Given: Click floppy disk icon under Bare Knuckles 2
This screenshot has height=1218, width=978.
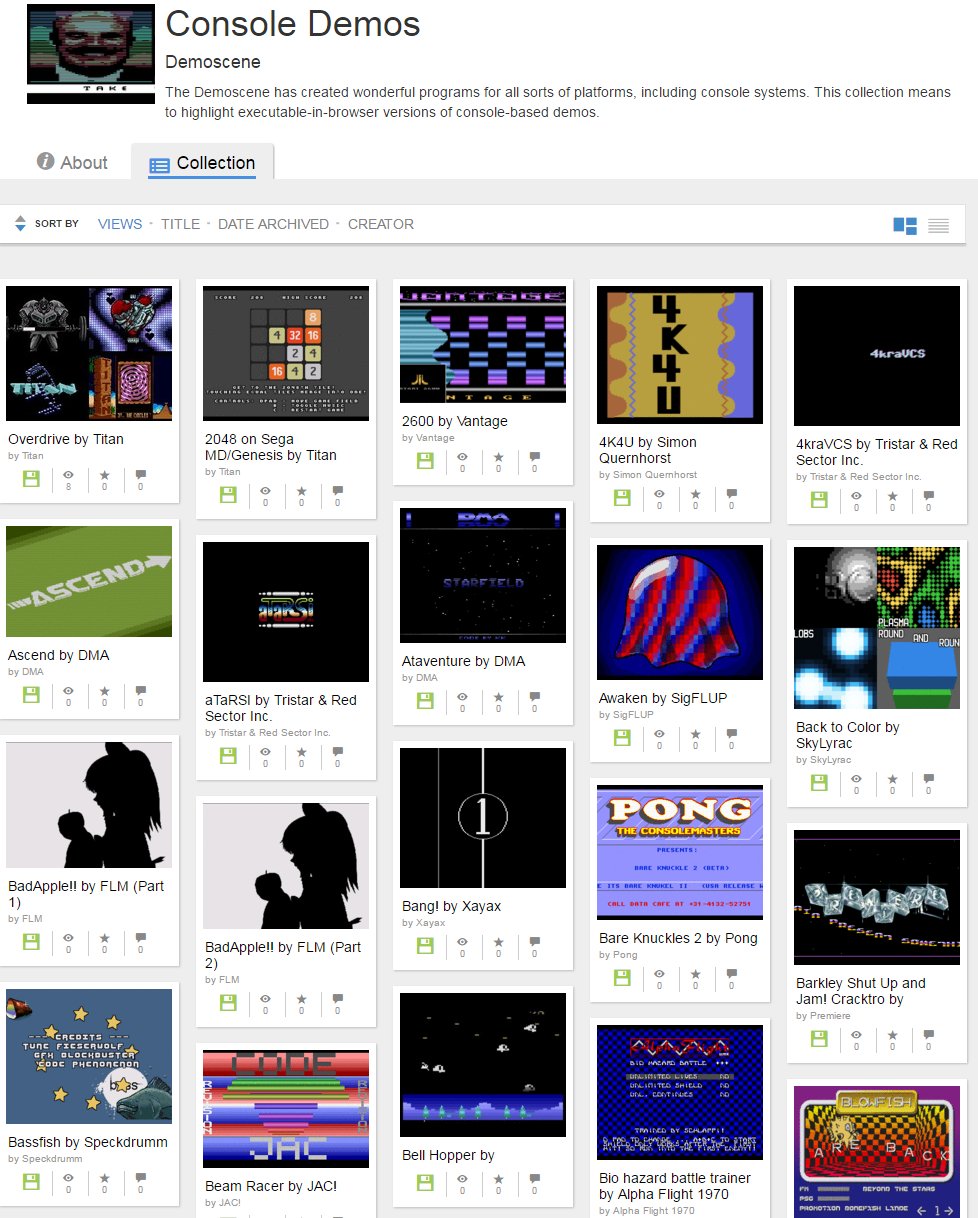Looking at the screenshot, I should tap(622, 977).
